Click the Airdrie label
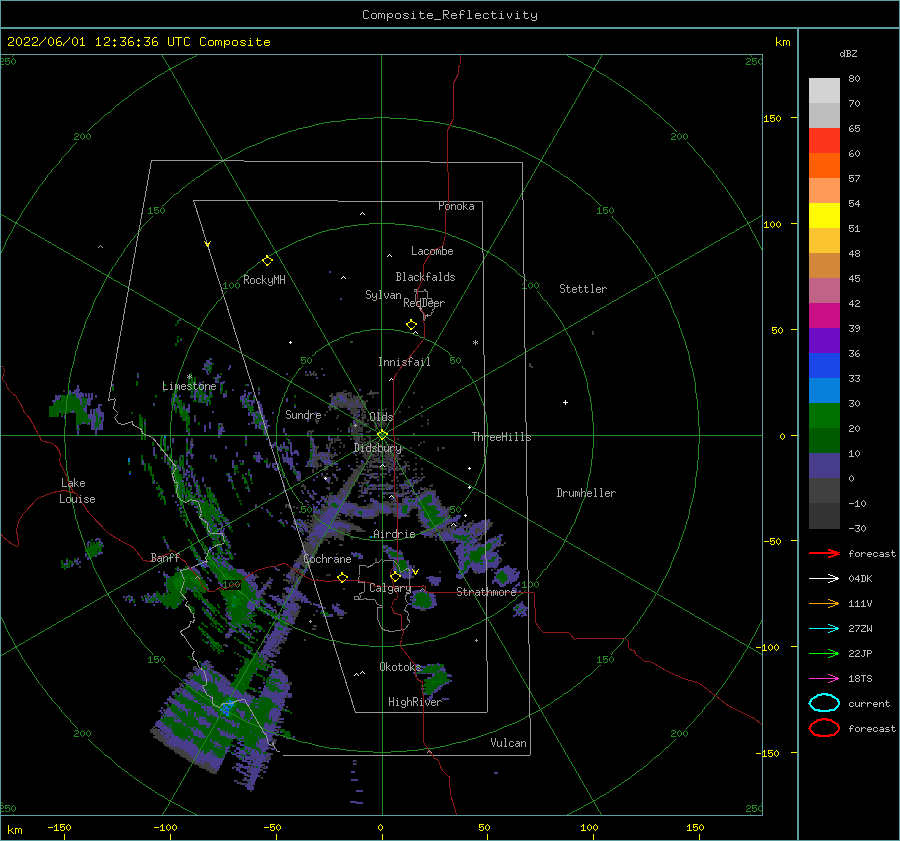Screen dimensions: 900x841 (x=394, y=534)
